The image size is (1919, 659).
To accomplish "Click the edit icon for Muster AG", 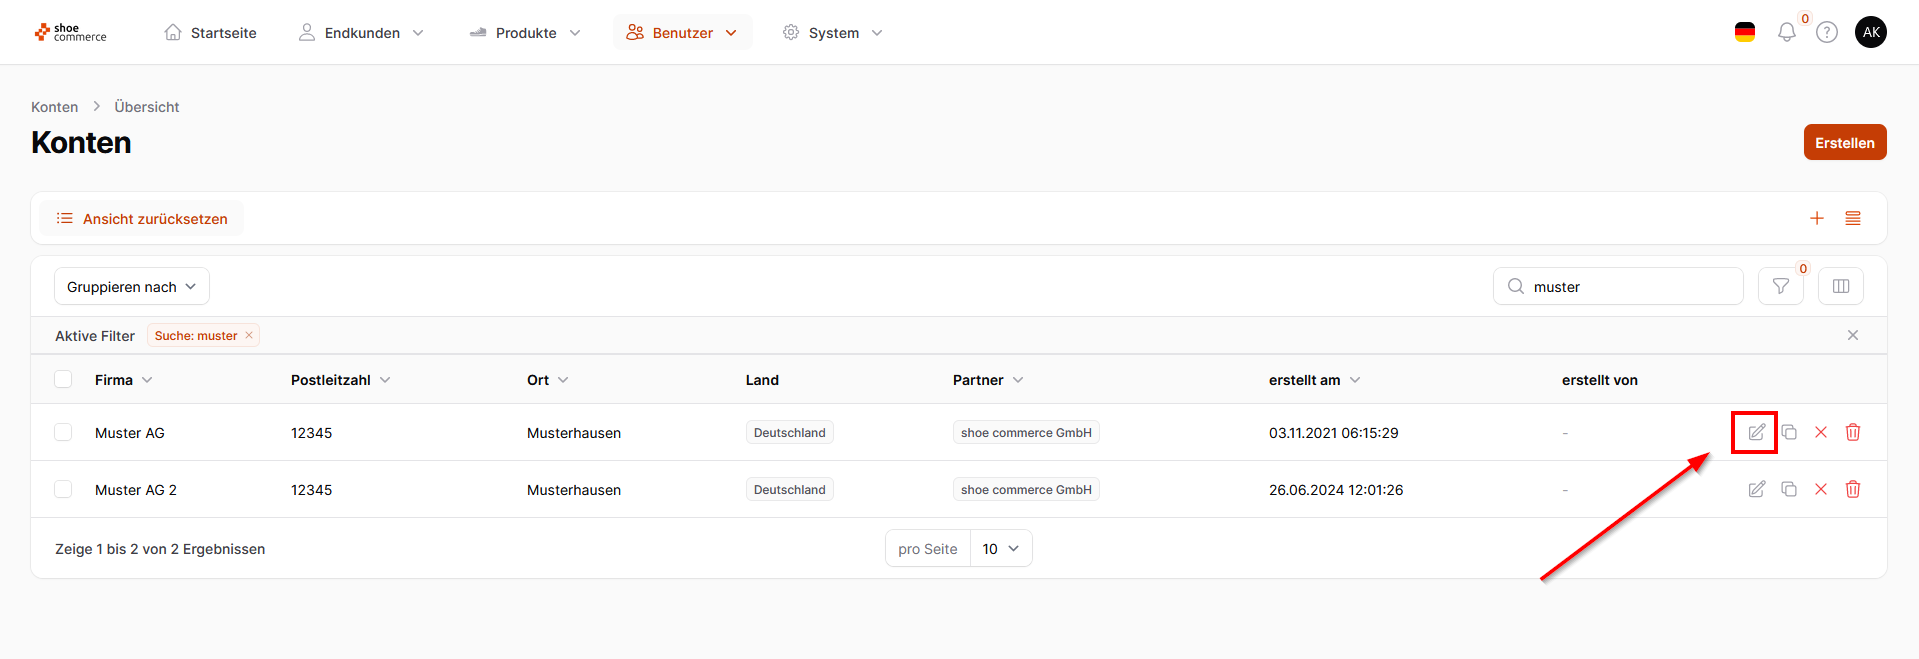I will click(x=1756, y=432).
